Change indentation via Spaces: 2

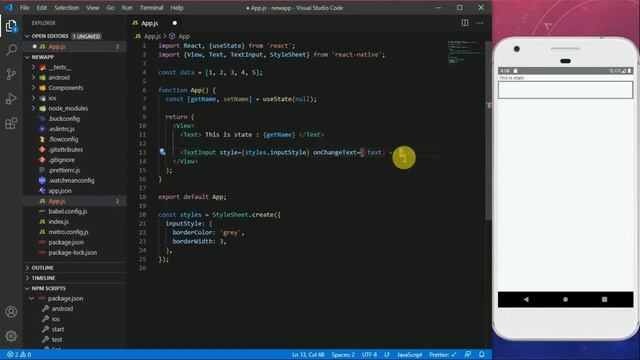coord(343,355)
